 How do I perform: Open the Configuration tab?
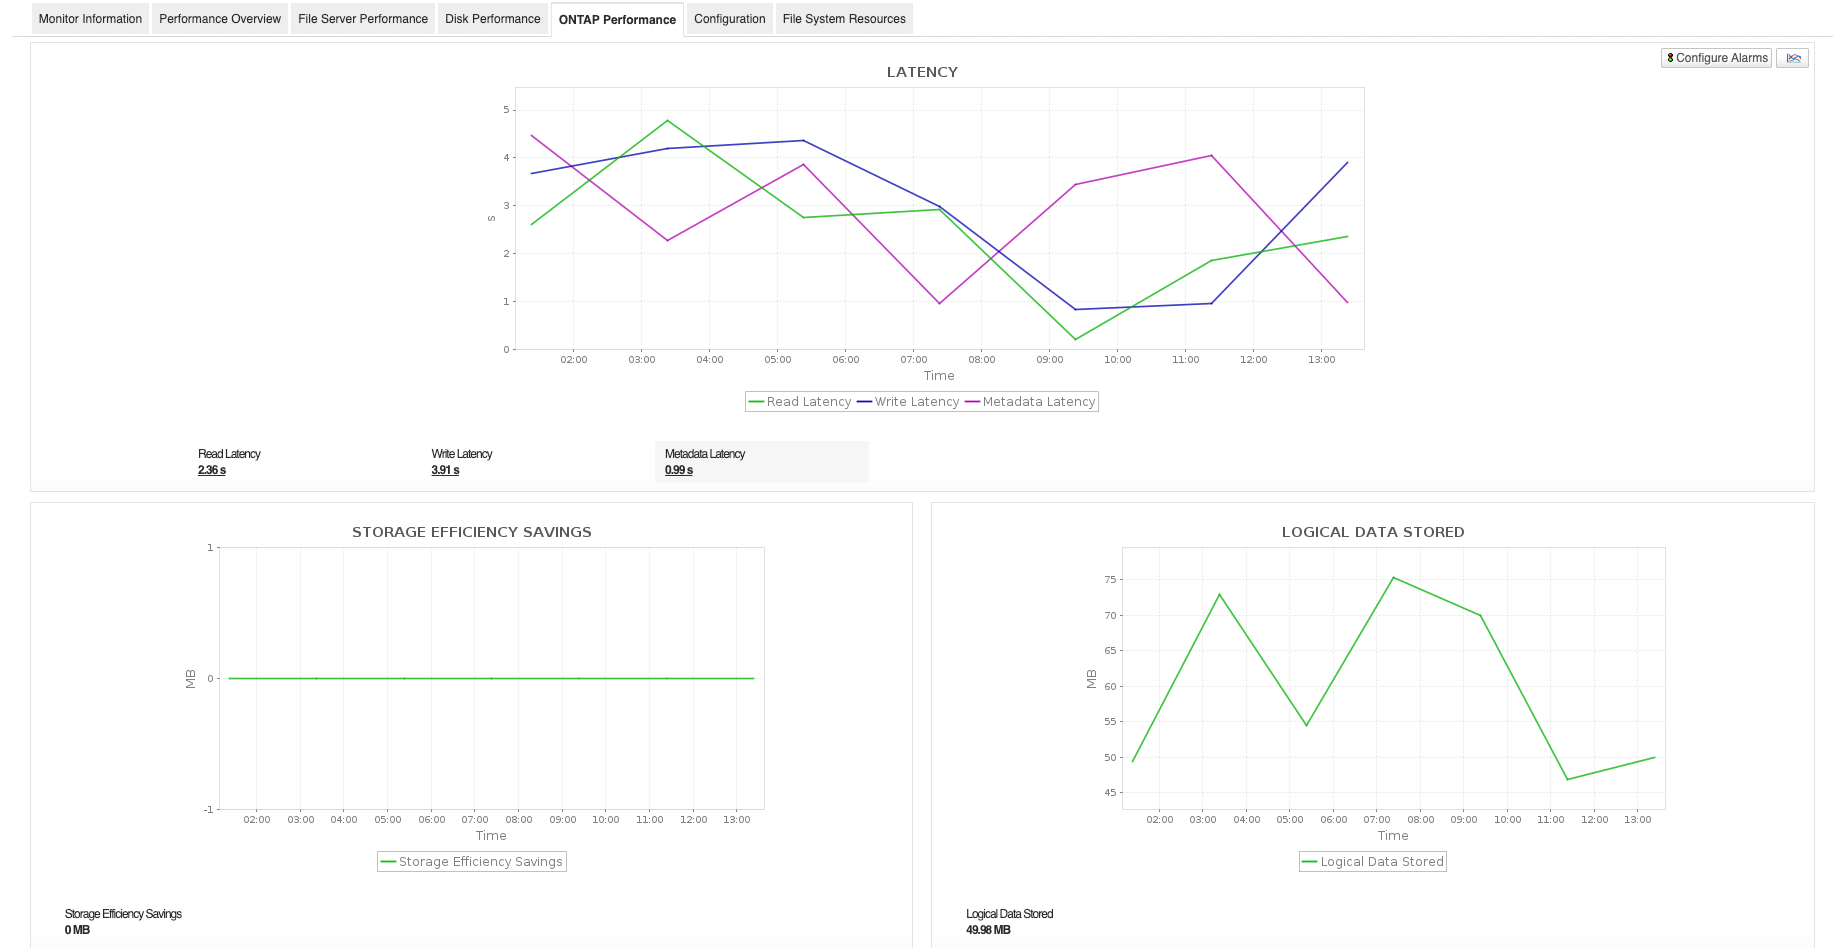pos(730,19)
